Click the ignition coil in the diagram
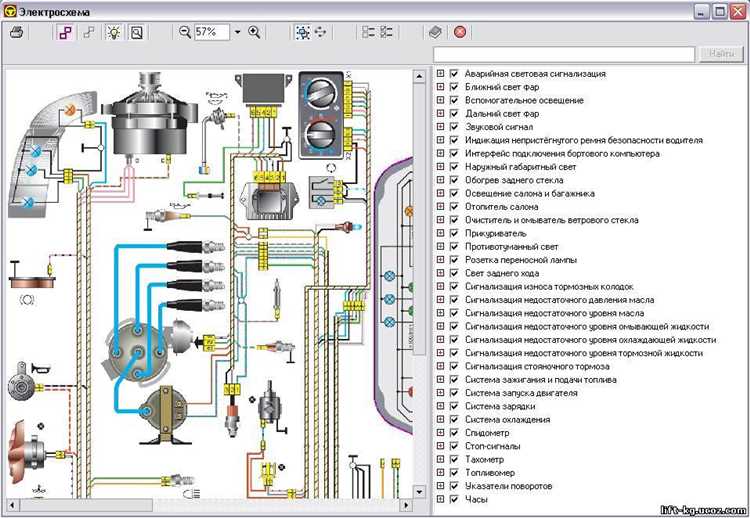The height and width of the screenshot is (518, 750). pyautogui.click(x=166, y=414)
